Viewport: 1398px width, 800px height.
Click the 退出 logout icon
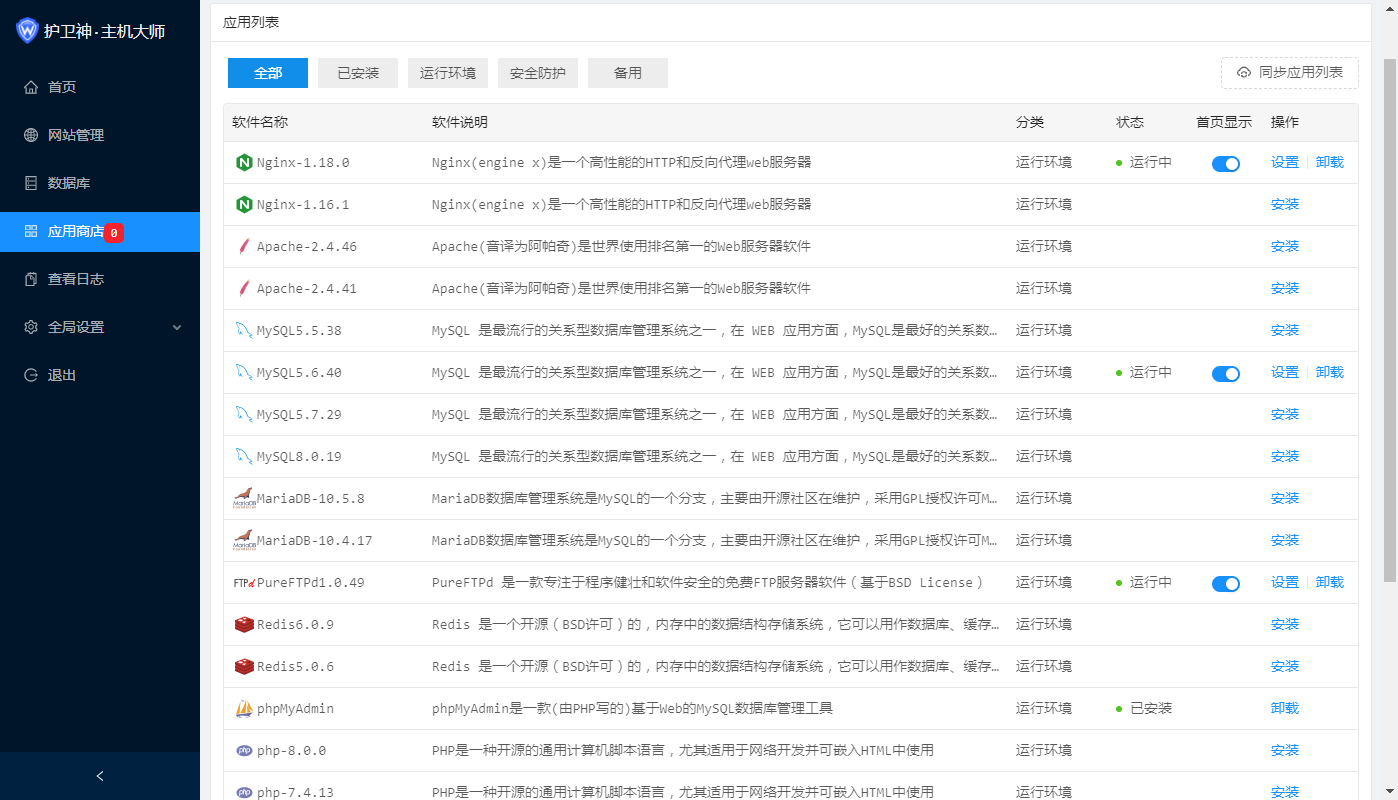(31, 375)
